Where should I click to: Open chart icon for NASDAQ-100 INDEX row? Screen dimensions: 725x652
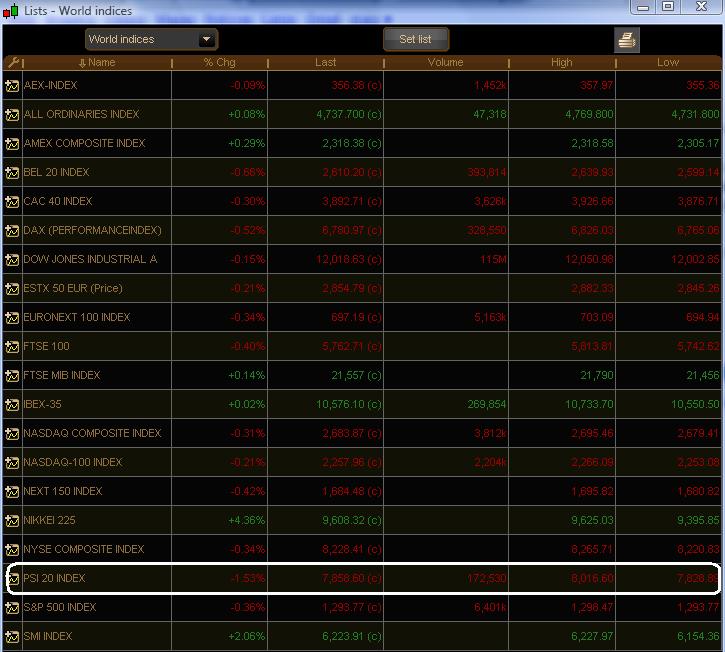click(x=12, y=463)
